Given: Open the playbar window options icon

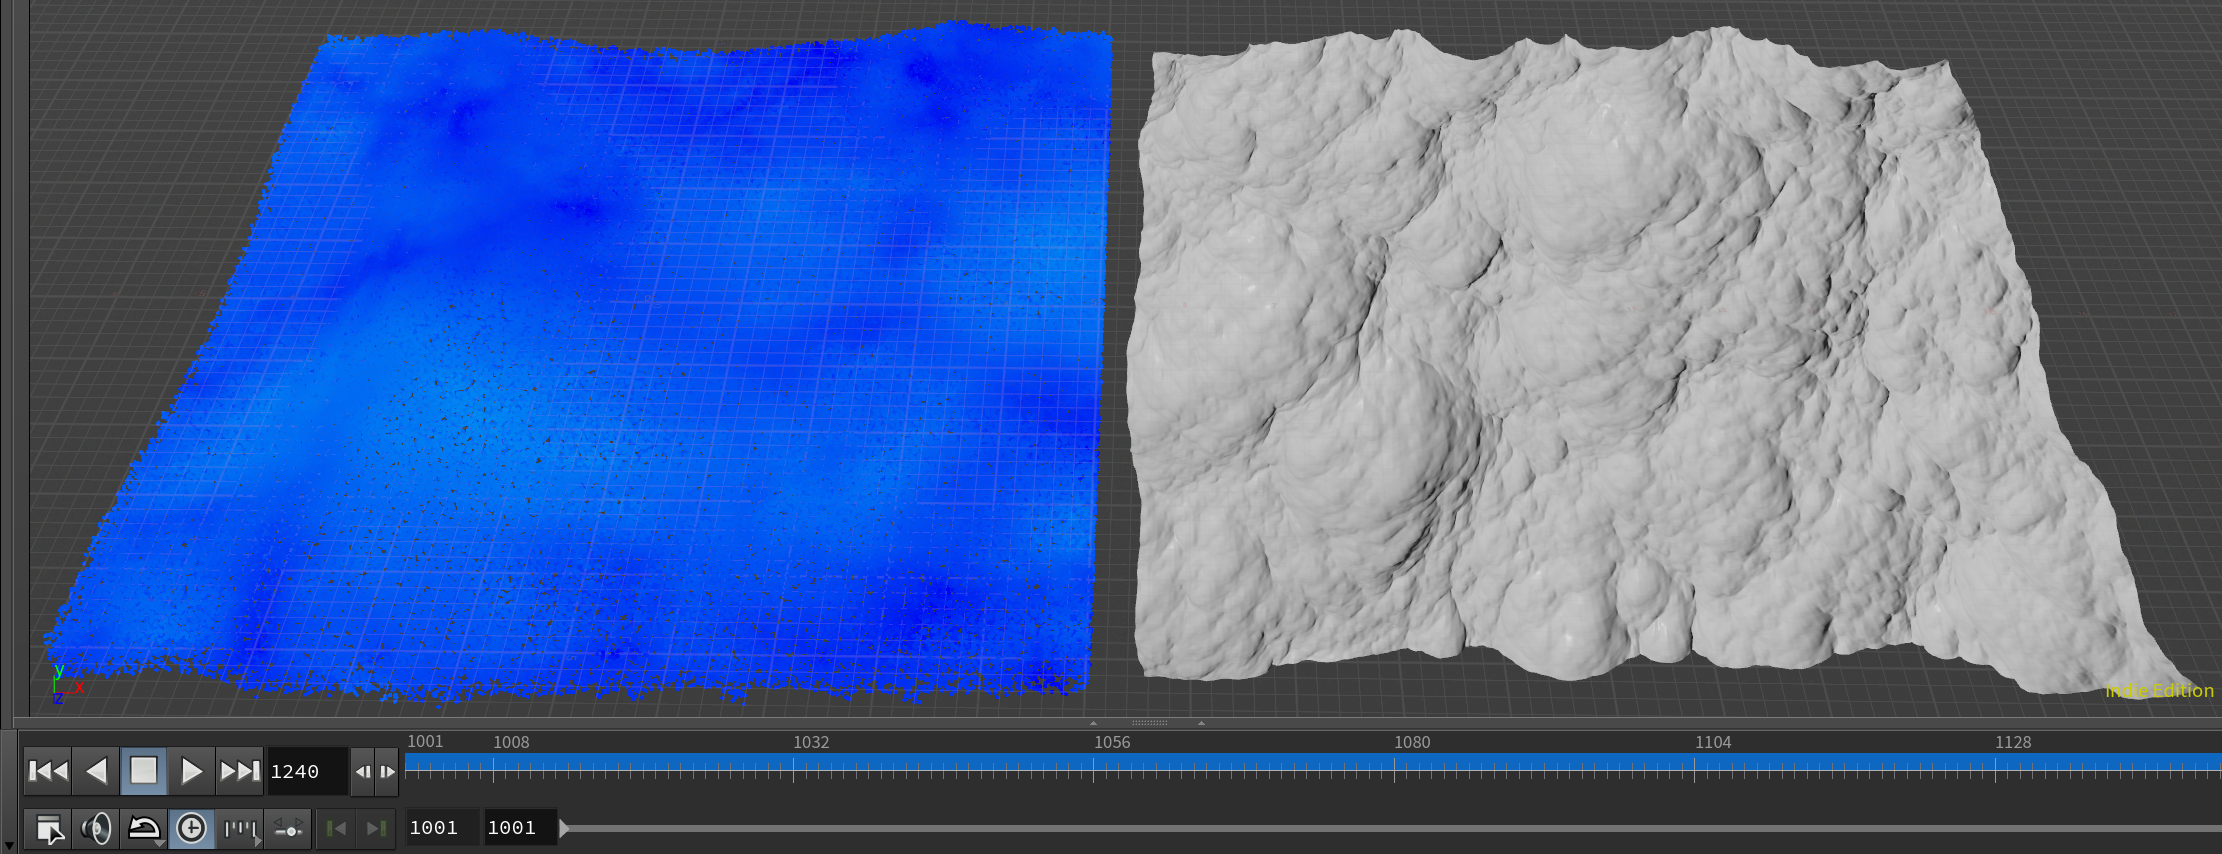Looking at the screenshot, I should (48, 829).
